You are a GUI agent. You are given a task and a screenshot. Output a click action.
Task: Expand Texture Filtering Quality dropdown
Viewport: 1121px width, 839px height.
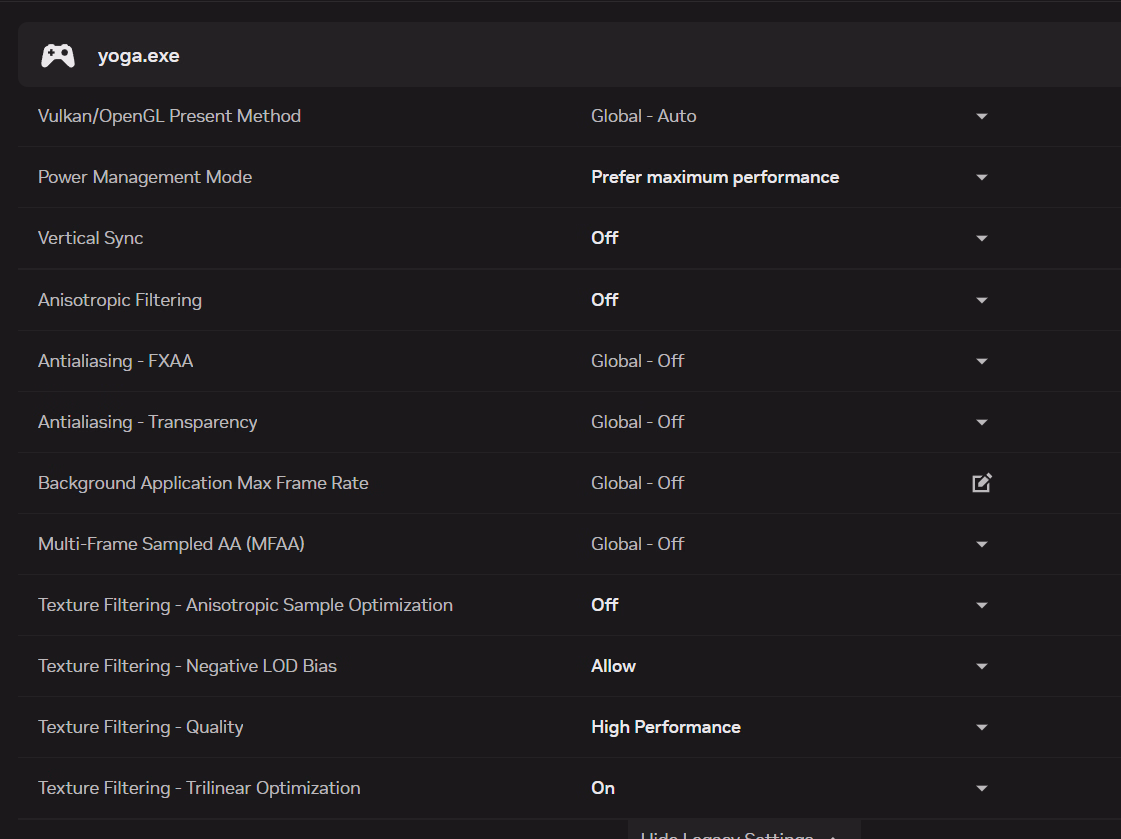pyautogui.click(x=982, y=727)
